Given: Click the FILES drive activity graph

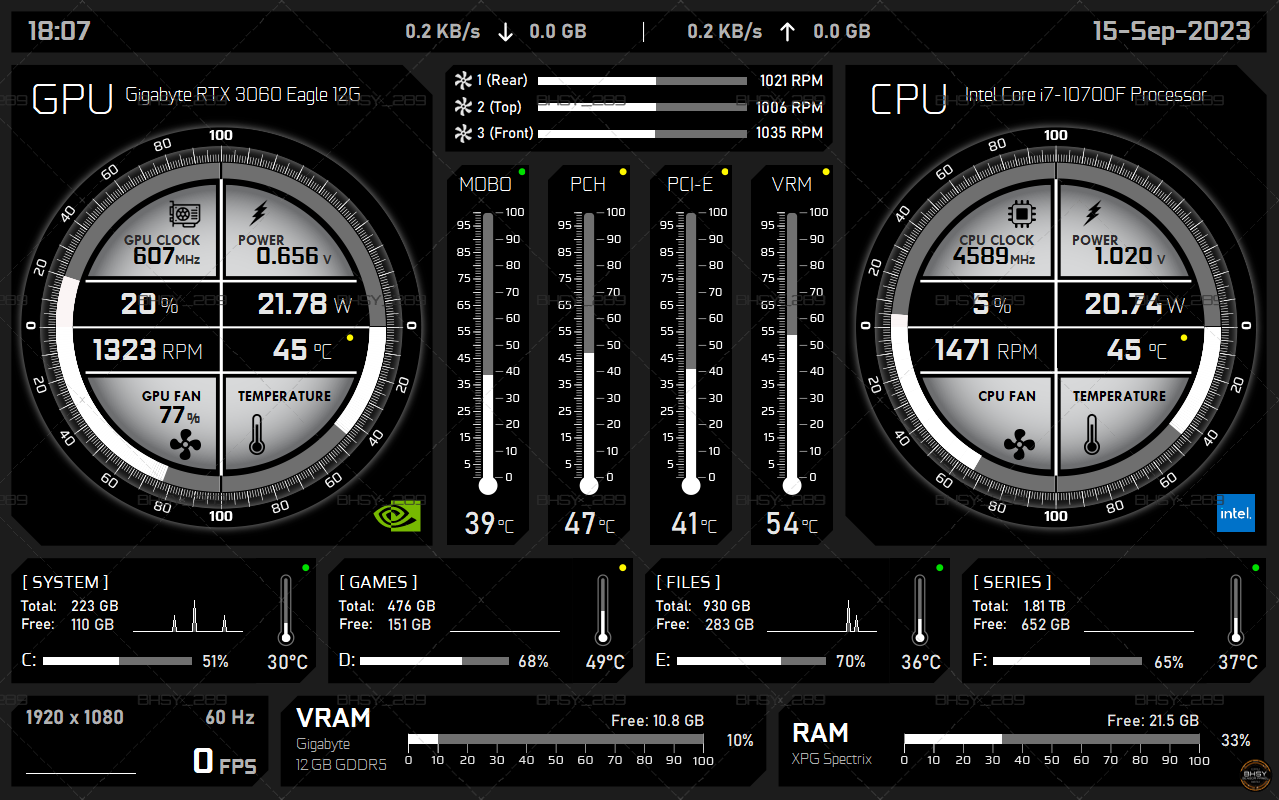Looking at the screenshot, I should pos(822,616).
